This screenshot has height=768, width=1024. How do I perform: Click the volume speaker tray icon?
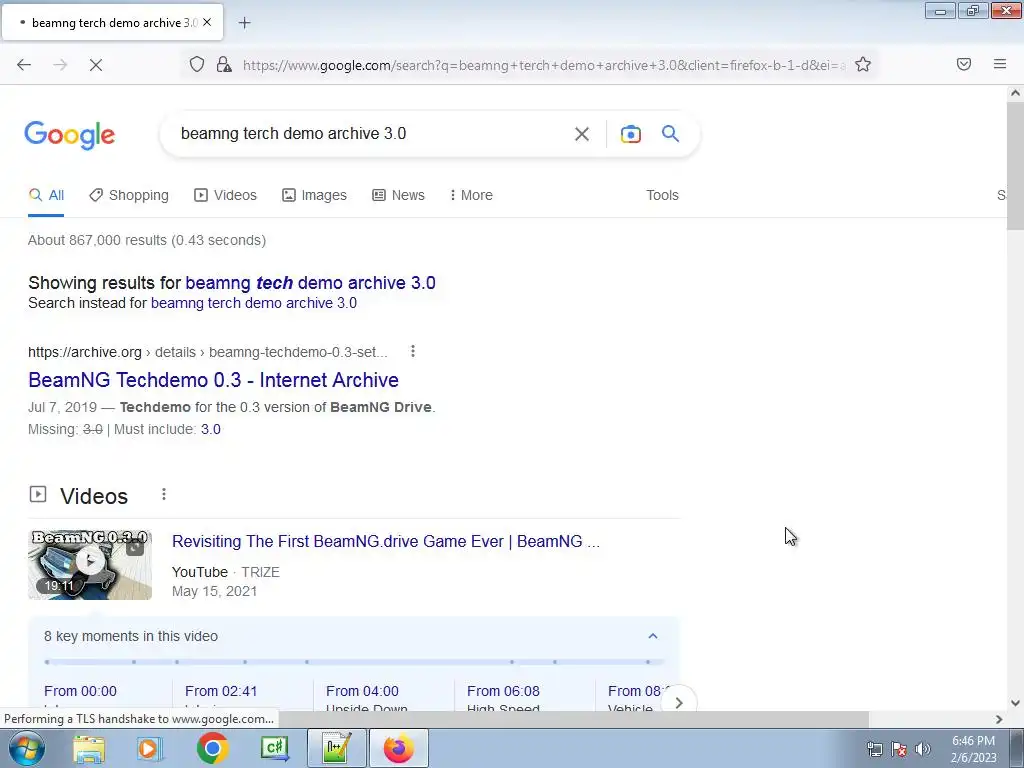(x=923, y=749)
